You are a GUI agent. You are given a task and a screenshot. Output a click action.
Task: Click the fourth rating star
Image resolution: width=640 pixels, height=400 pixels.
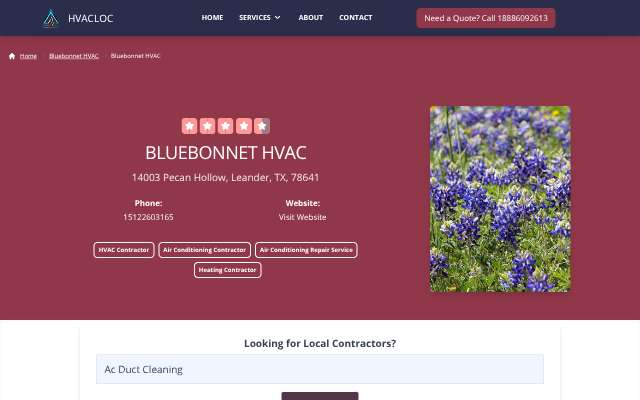point(244,126)
